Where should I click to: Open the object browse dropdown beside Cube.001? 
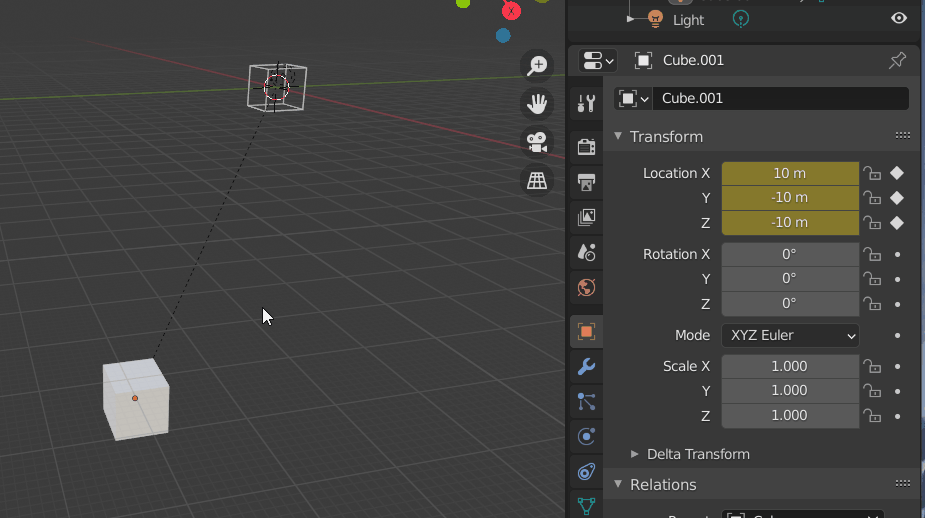pyautogui.click(x=634, y=99)
